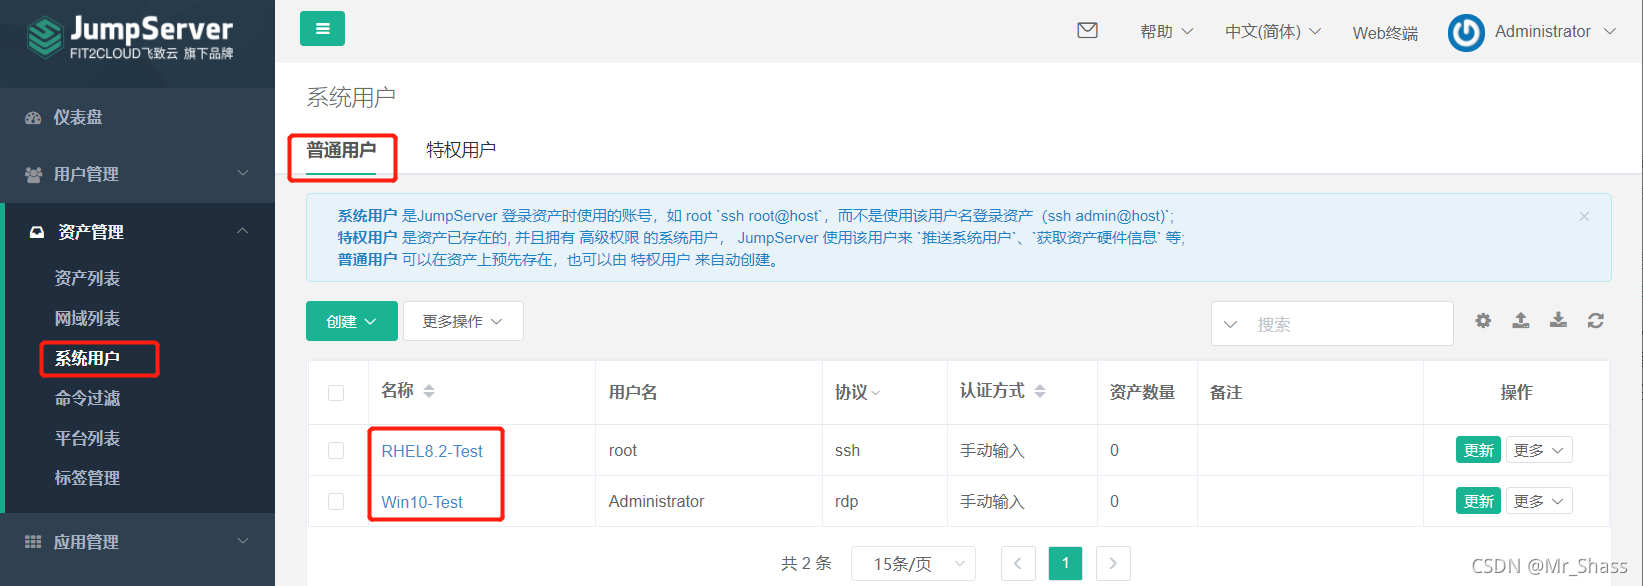Click the ssh protocol cell
Viewport: 1643px width, 586px height.
point(847,451)
